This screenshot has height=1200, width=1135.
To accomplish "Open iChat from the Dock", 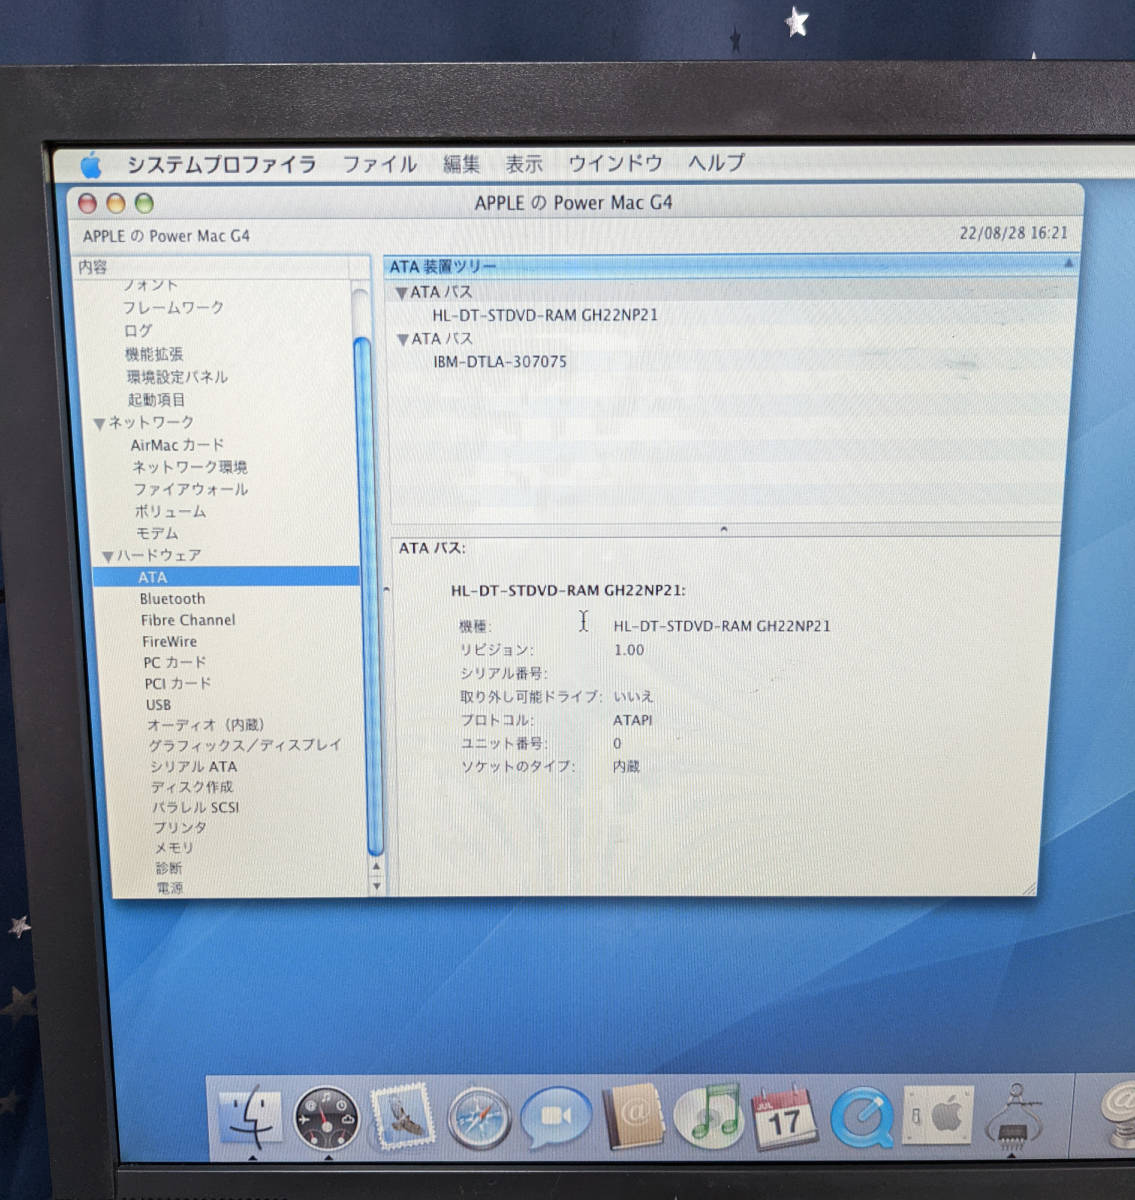I will coord(556,1118).
